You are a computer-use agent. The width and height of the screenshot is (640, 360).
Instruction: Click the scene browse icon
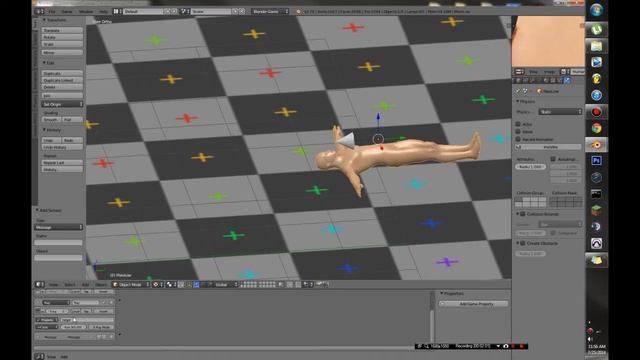184,11
